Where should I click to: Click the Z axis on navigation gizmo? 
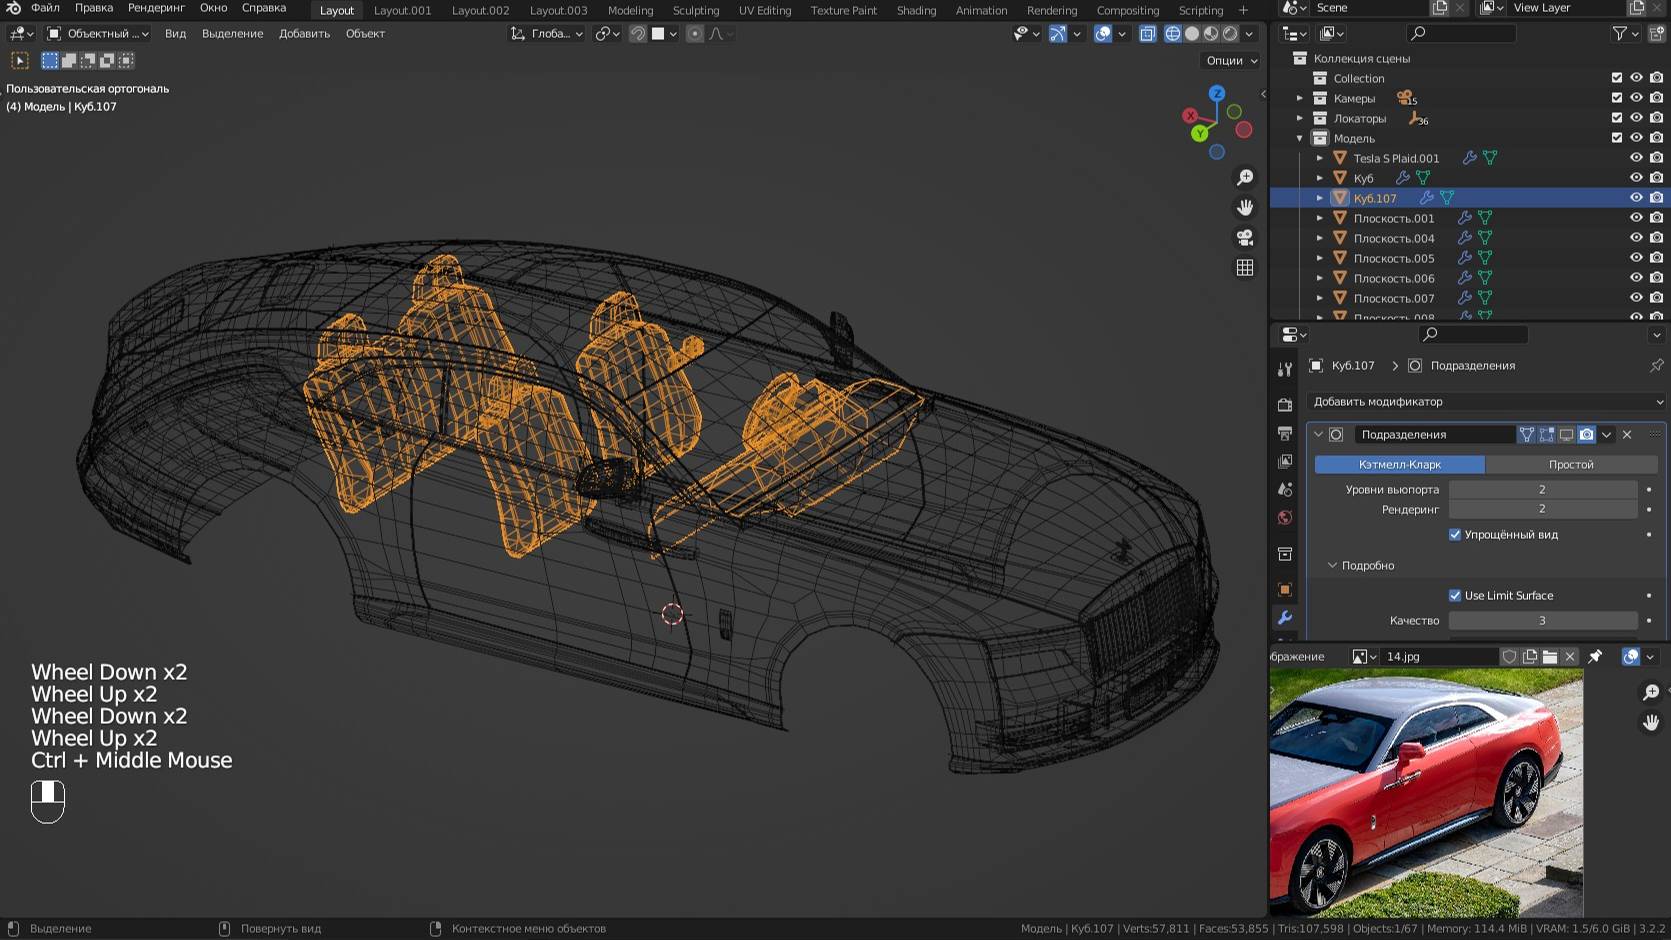tap(1217, 93)
